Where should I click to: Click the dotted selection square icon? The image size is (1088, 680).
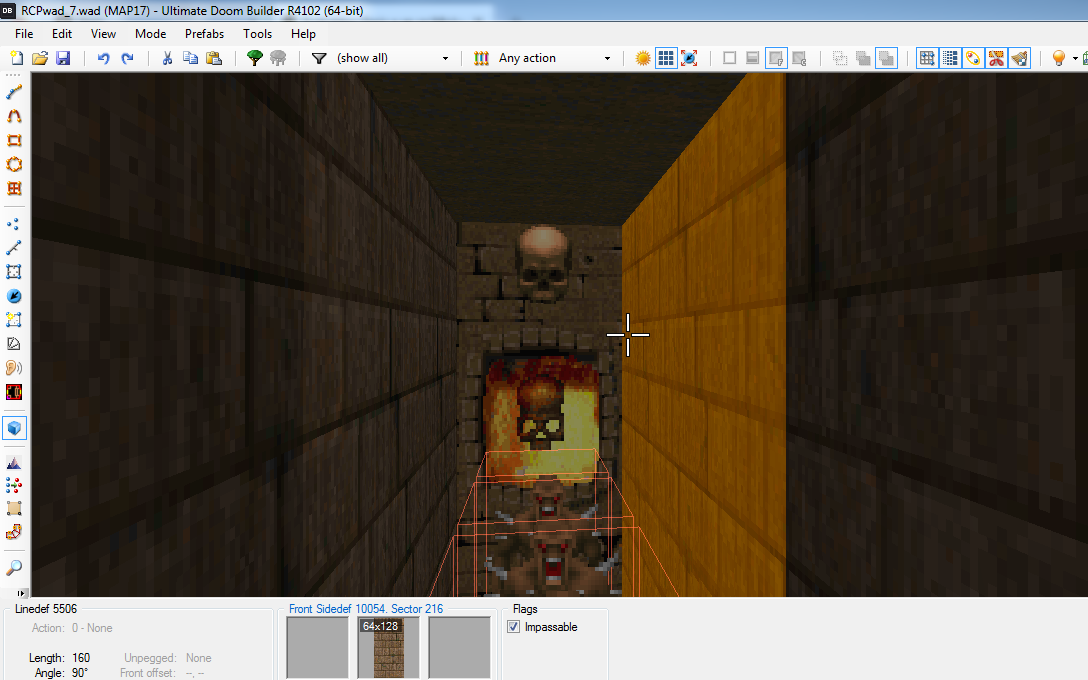[840, 58]
